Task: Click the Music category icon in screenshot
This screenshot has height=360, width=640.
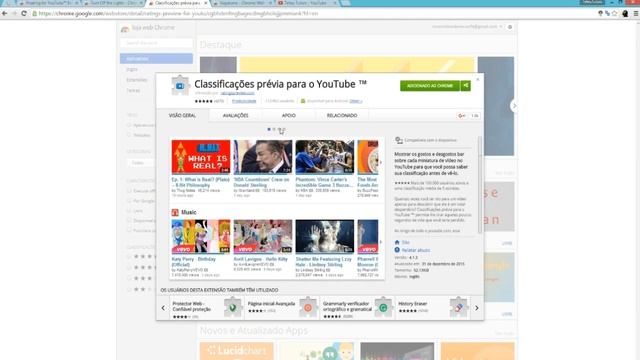Action: pos(175,212)
